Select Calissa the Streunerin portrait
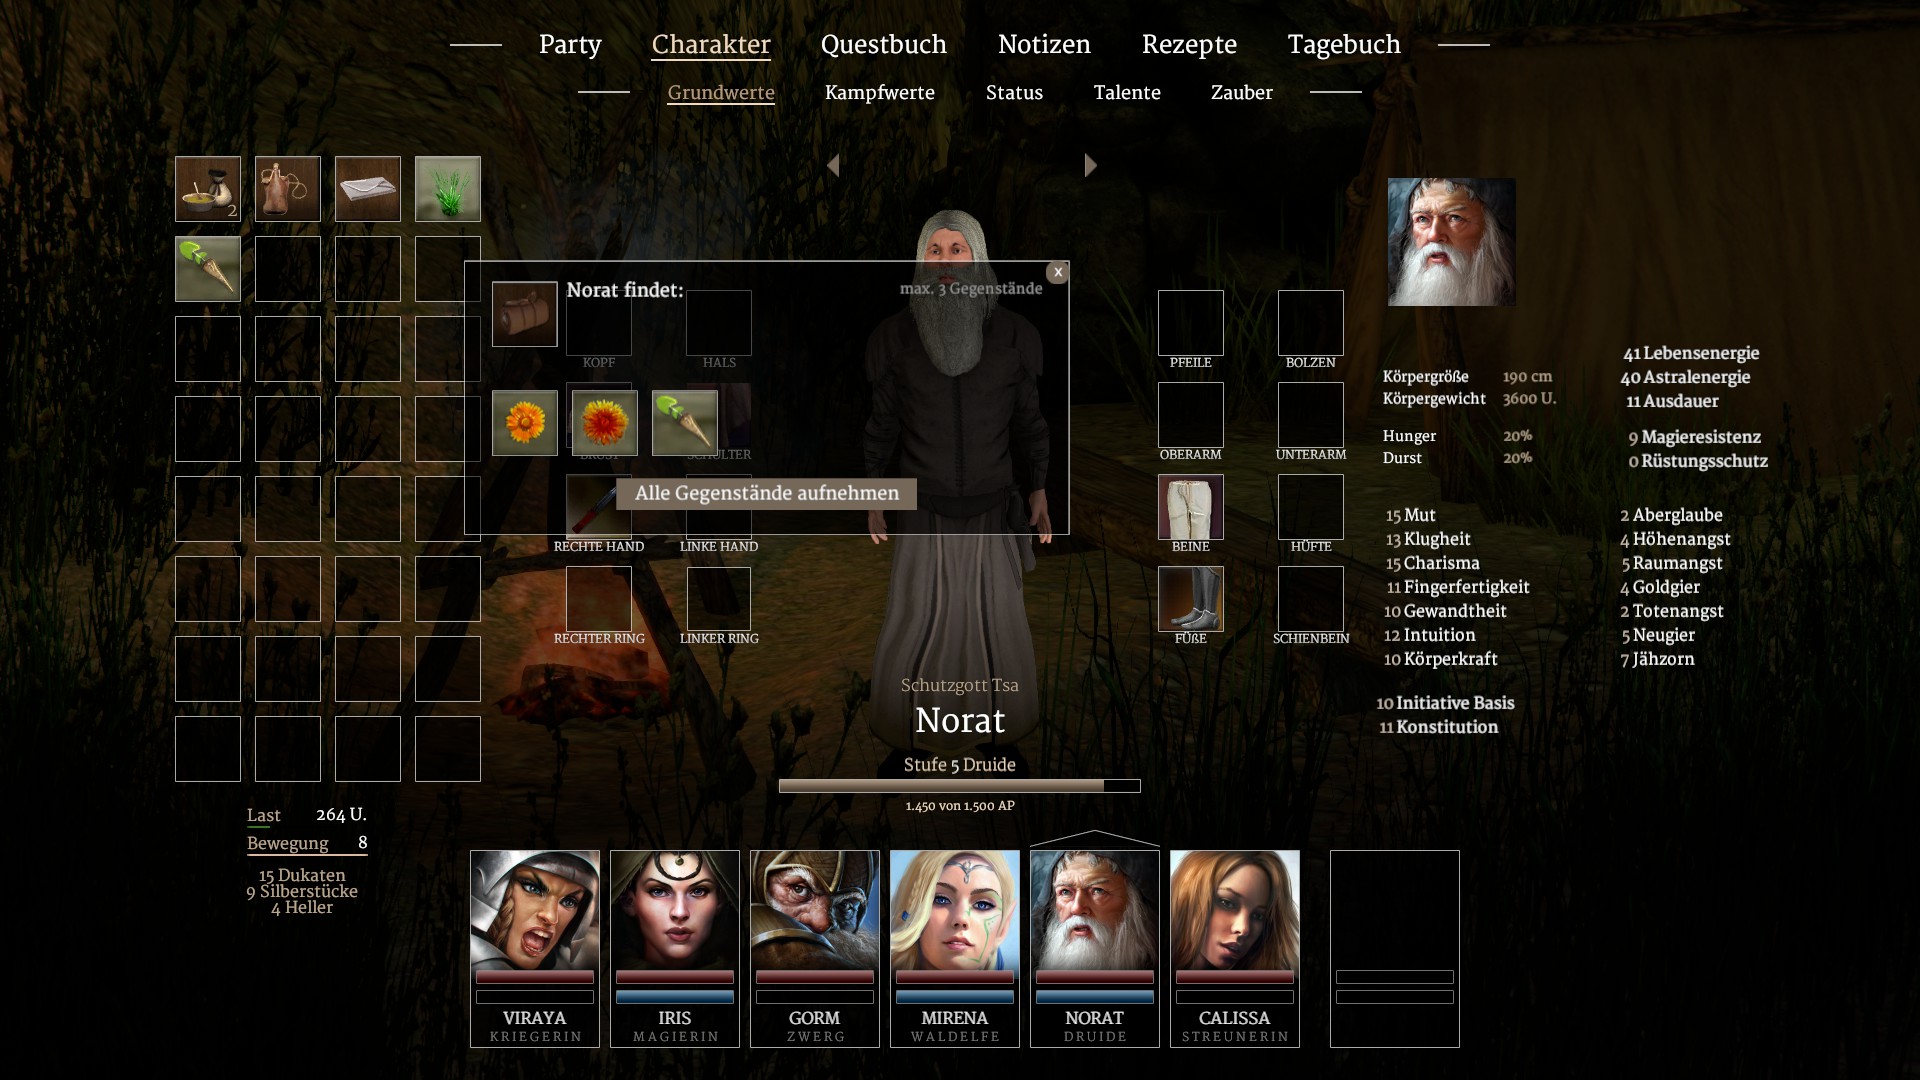The image size is (1920, 1080). 1235,948
